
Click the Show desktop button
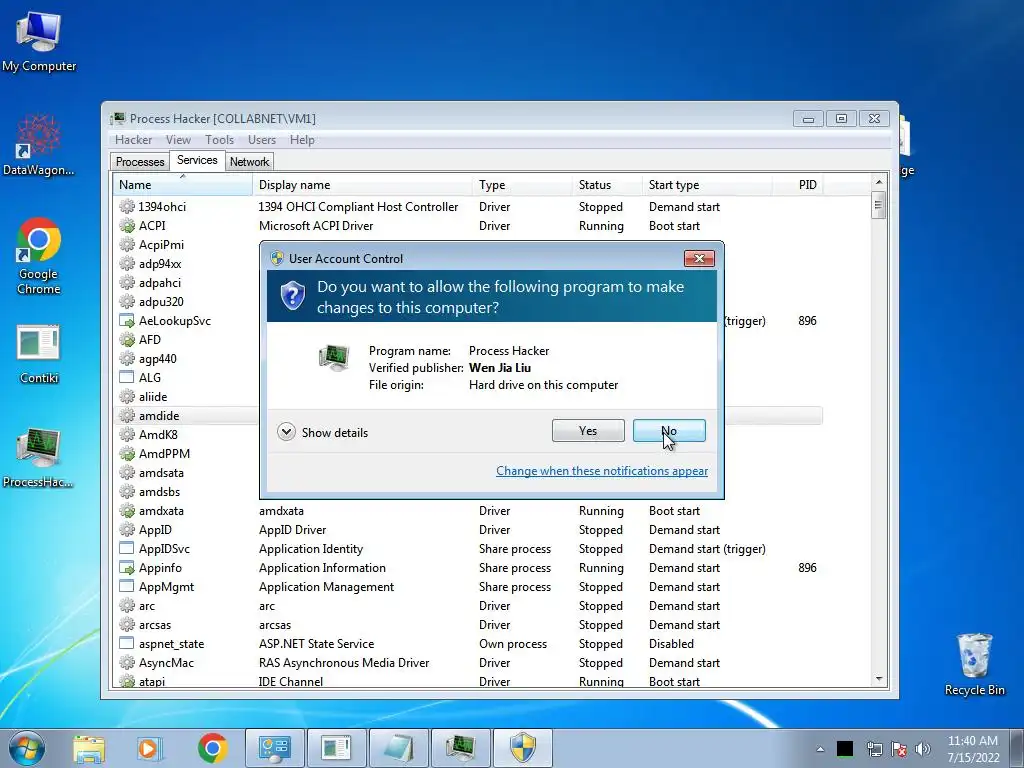pos(1017,748)
